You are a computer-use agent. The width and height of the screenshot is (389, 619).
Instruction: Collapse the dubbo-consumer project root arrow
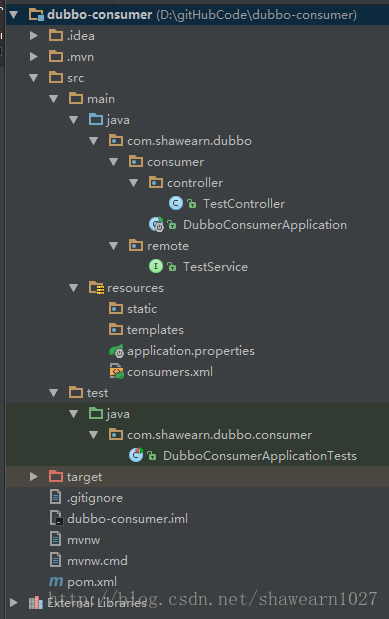tap(14, 15)
